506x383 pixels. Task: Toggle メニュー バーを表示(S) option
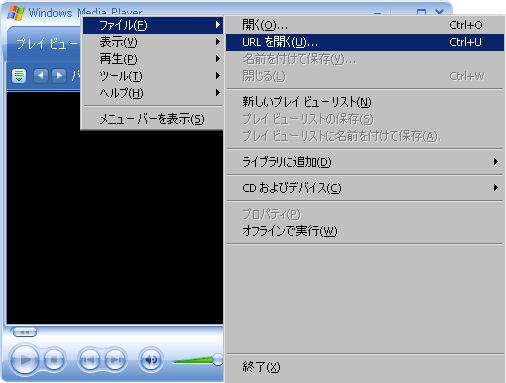(153, 119)
